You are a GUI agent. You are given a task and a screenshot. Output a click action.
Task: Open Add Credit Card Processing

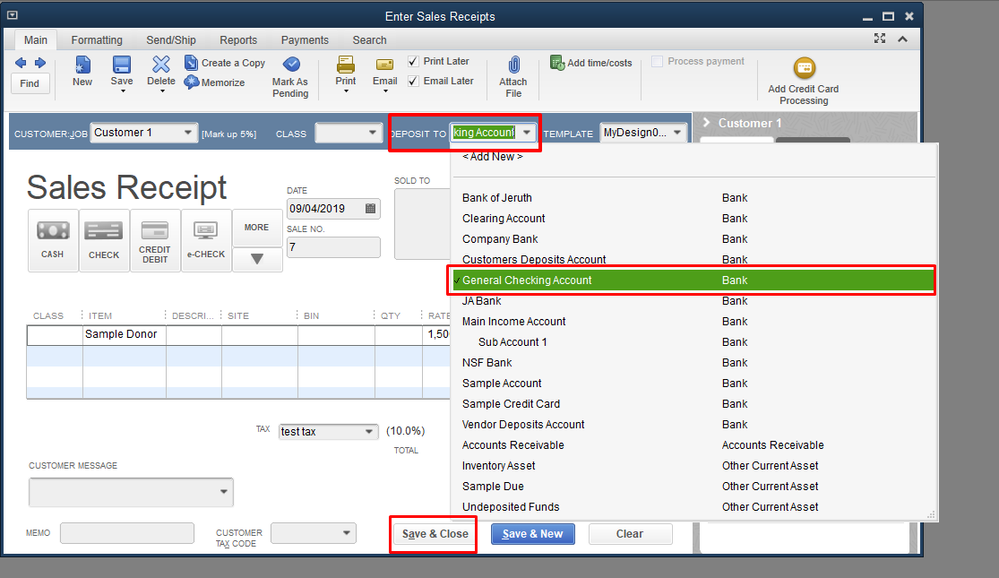[x=803, y=81]
